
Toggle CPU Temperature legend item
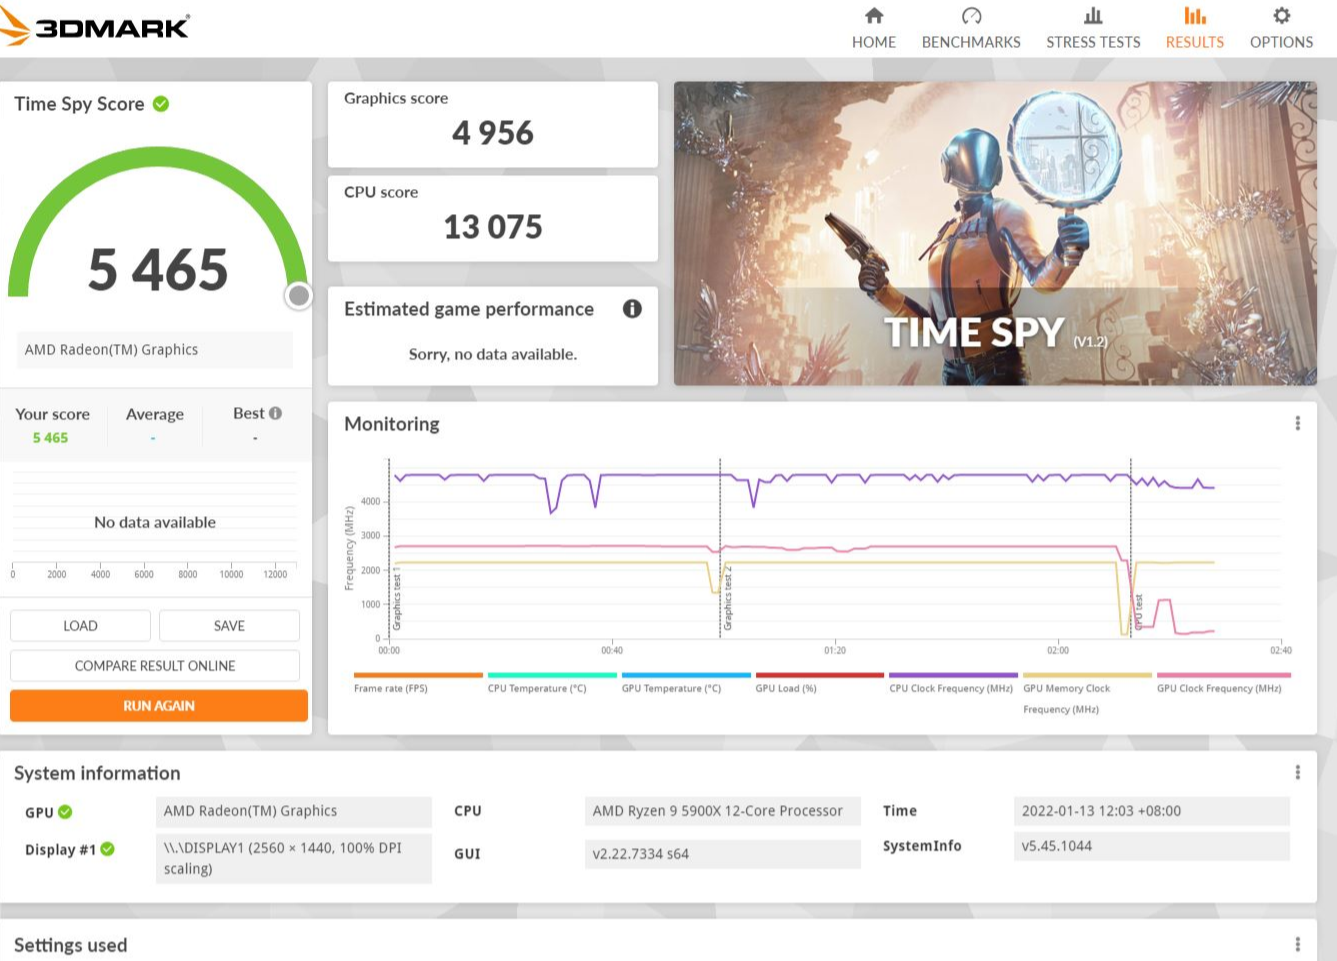pyautogui.click(x=551, y=682)
